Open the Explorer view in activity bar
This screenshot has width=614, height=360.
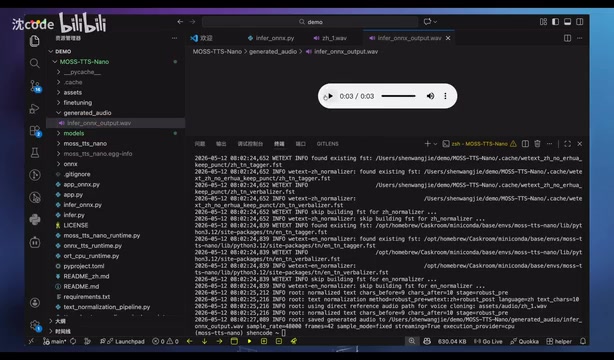(34, 41)
